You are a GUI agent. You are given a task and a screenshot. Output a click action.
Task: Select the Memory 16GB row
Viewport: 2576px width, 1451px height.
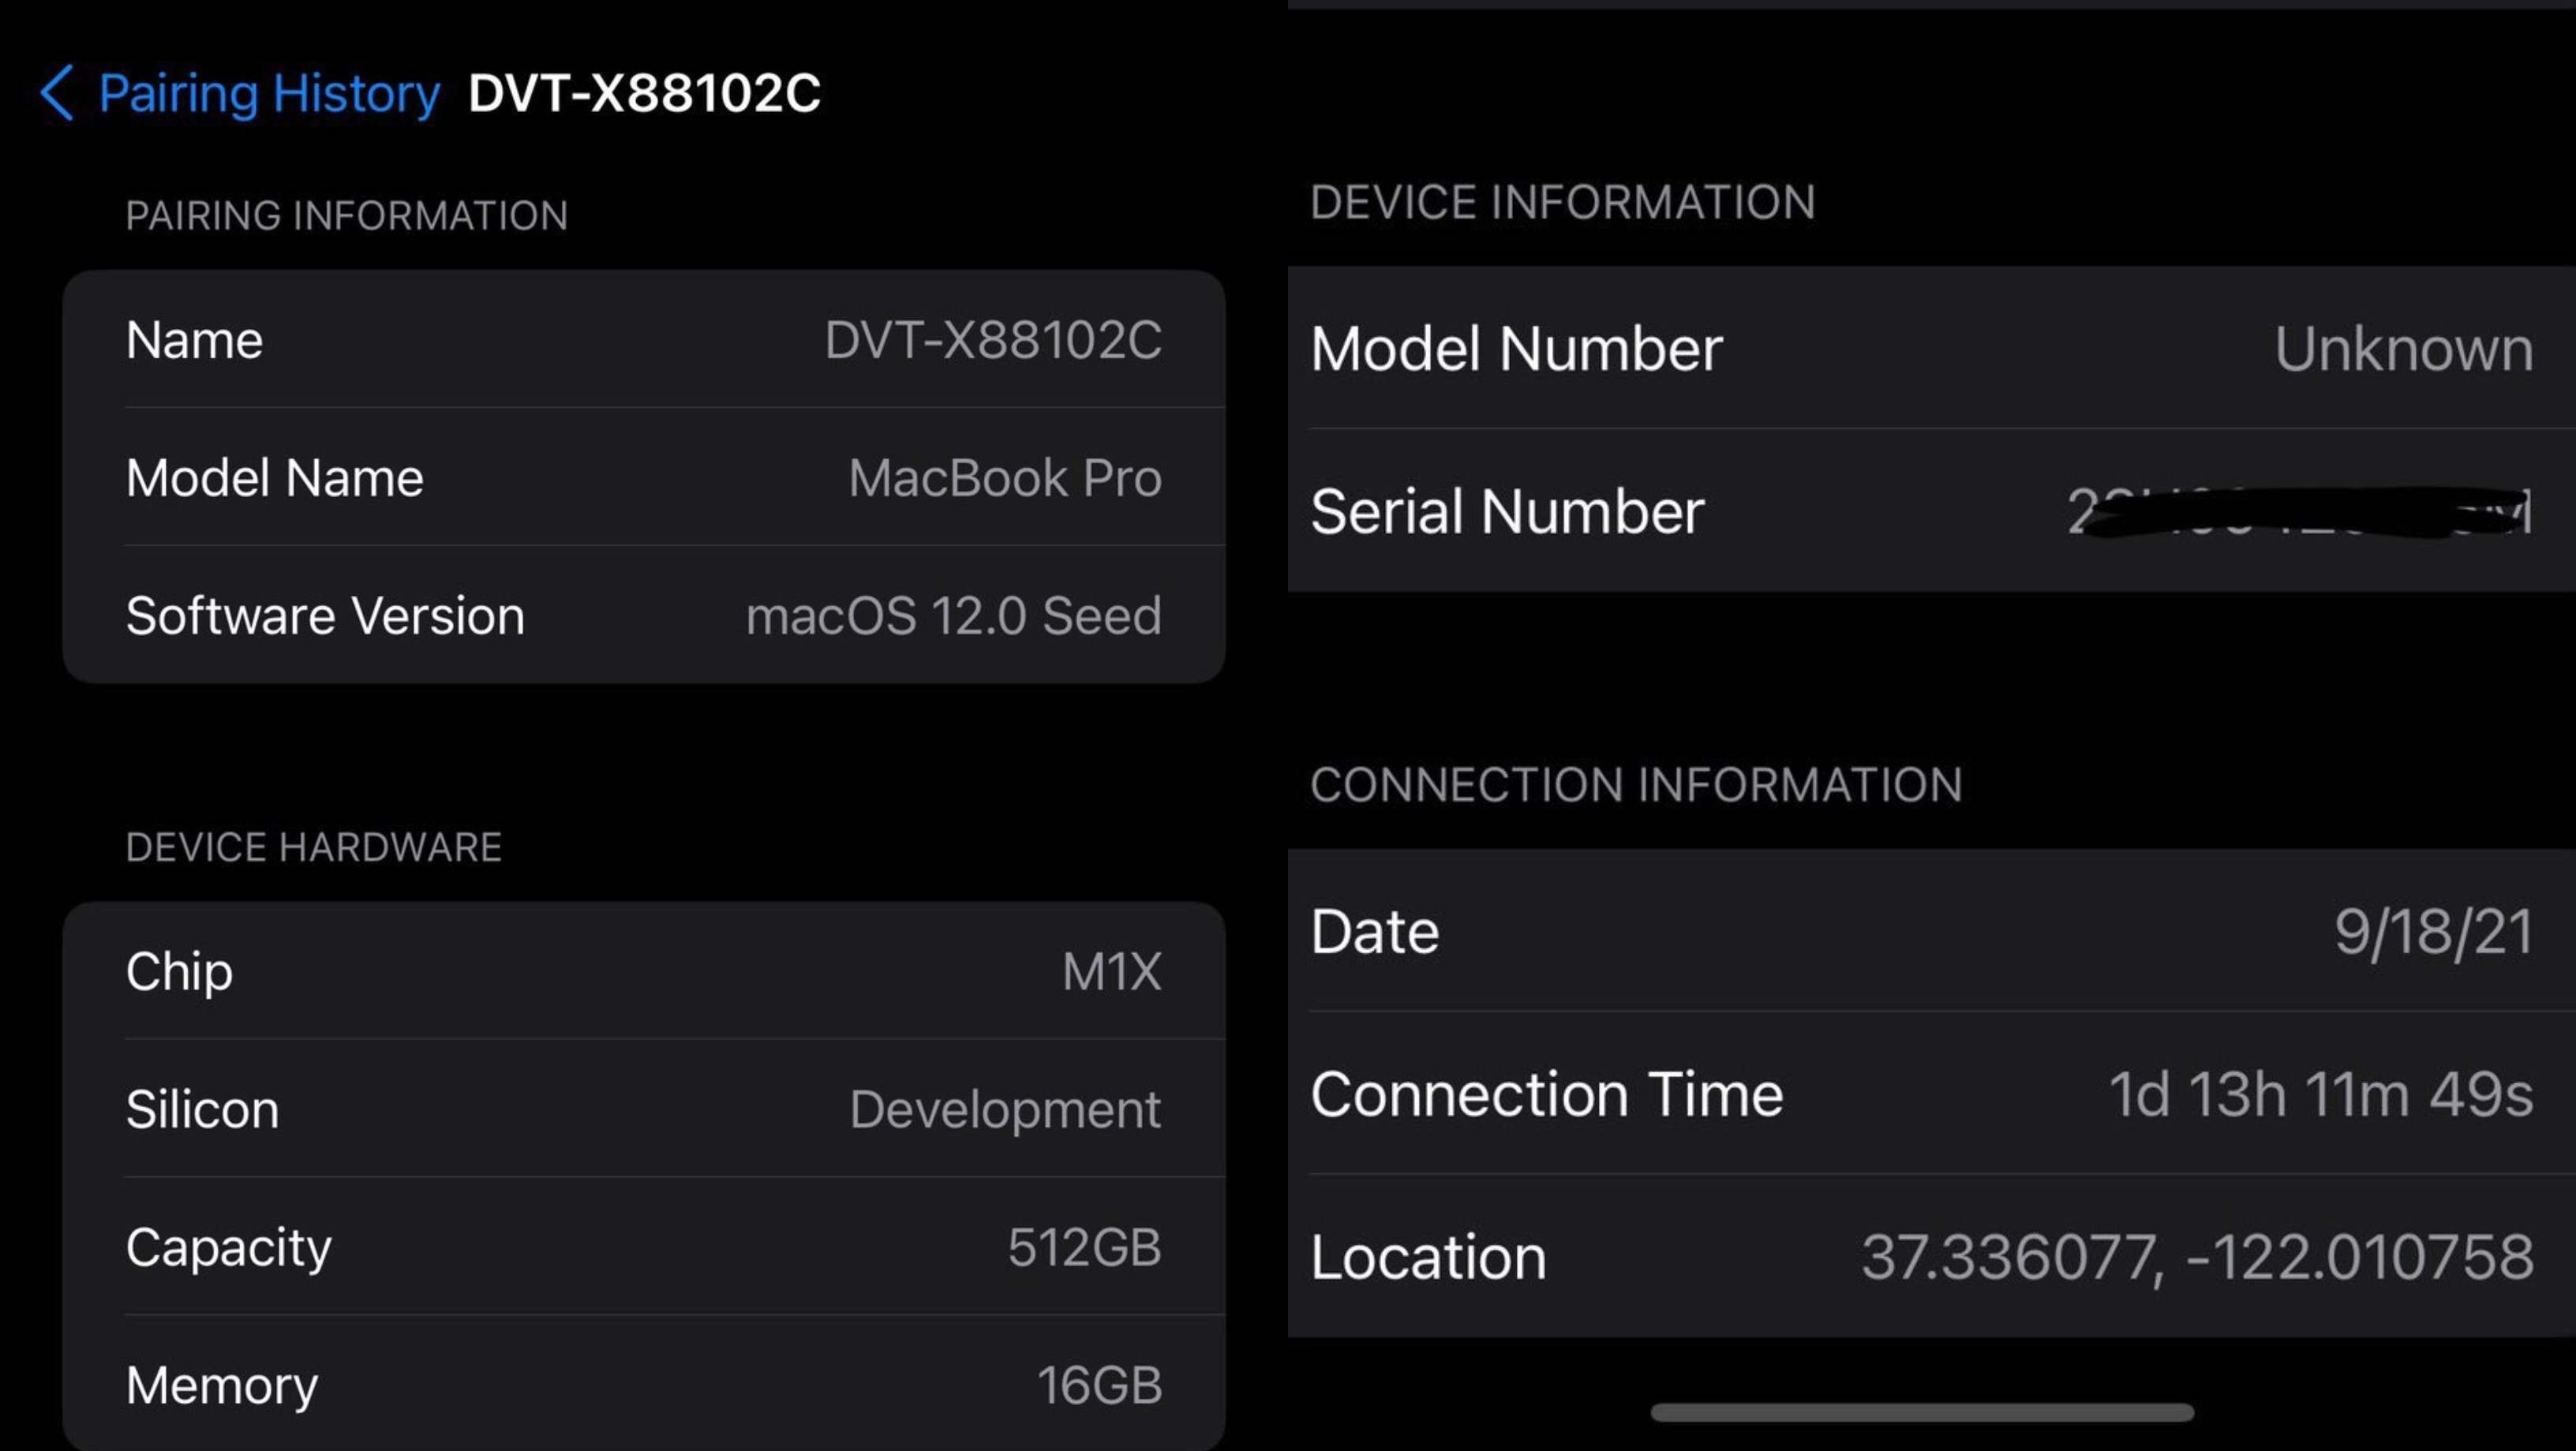[x=643, y=1385]
